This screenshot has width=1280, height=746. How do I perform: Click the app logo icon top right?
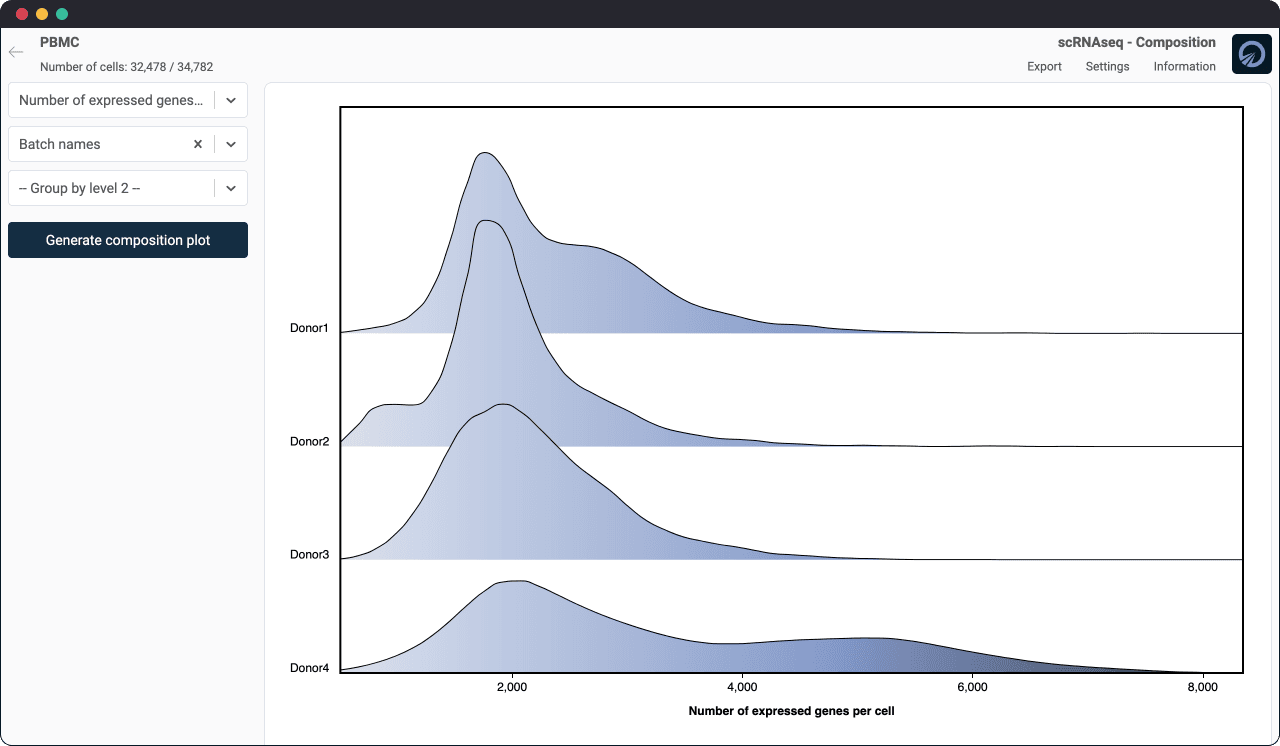[x=1251, y=54]
